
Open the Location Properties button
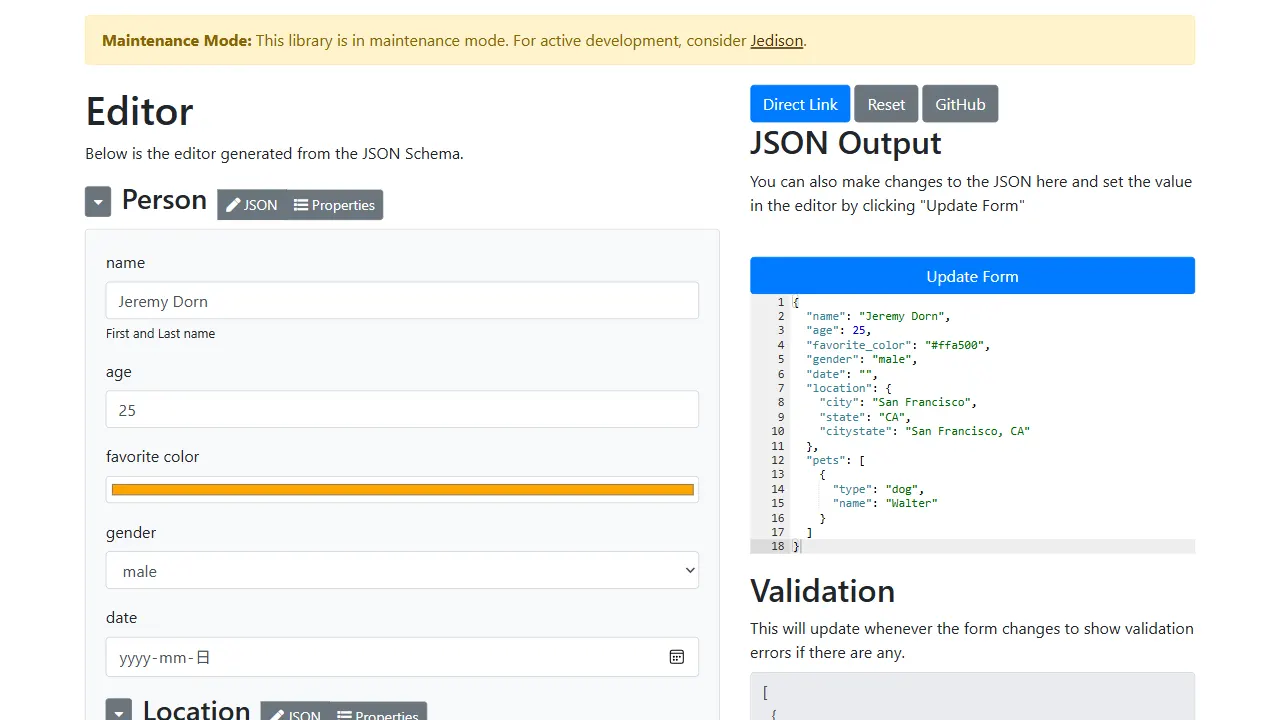[x=379, y=713]
